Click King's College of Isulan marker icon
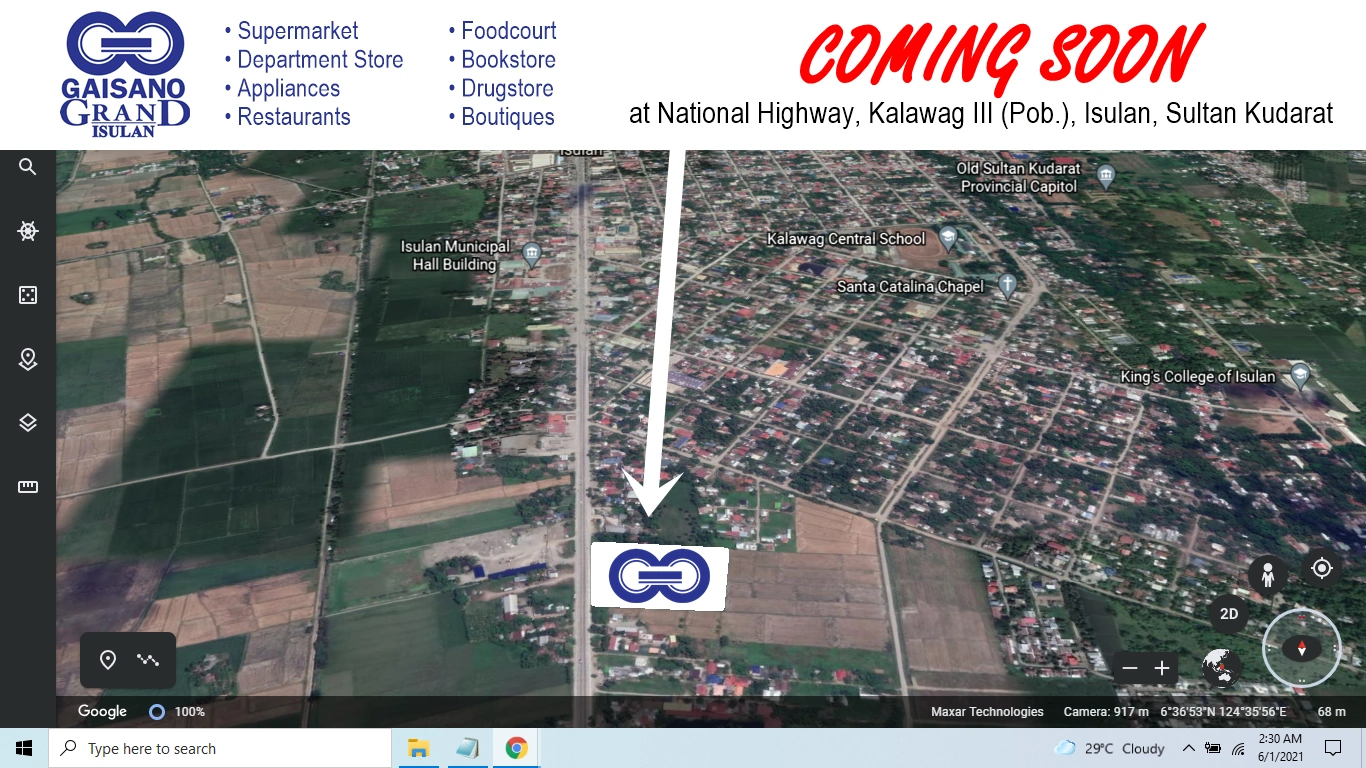1366x768 pixels. coord(1299,376)
